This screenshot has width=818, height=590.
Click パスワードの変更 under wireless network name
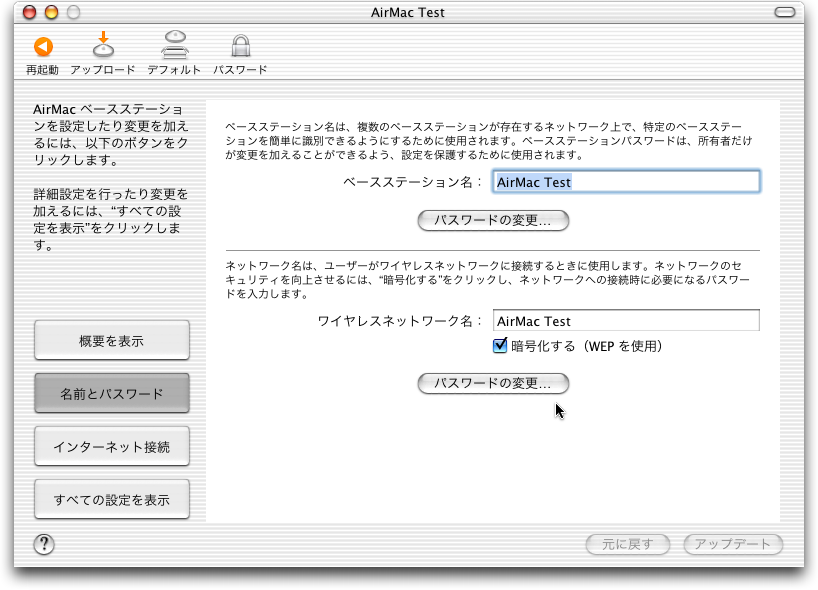point(493,383)
